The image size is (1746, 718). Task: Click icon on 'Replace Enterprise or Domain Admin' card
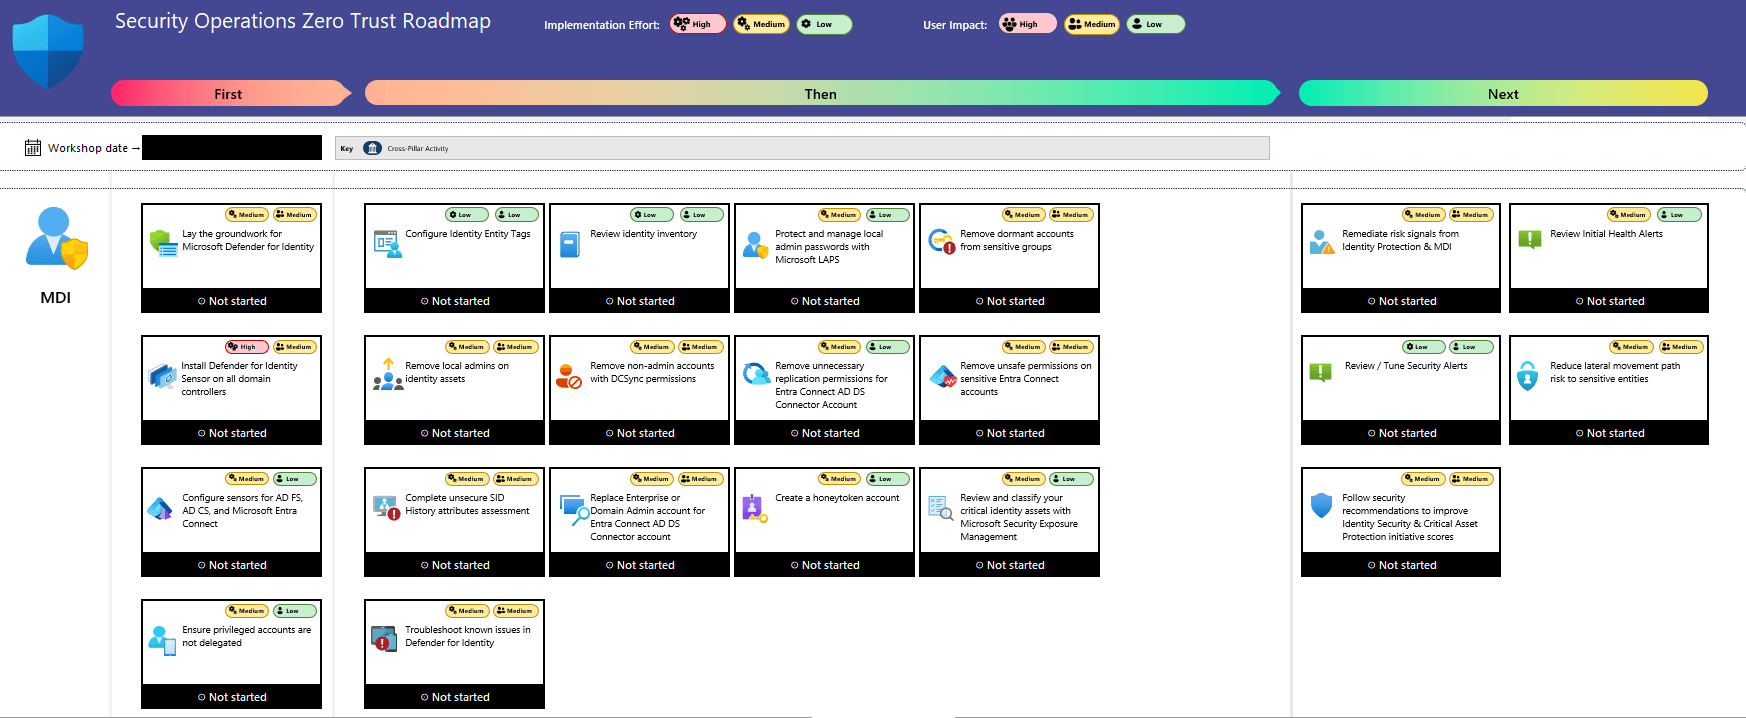coord(574,510)
